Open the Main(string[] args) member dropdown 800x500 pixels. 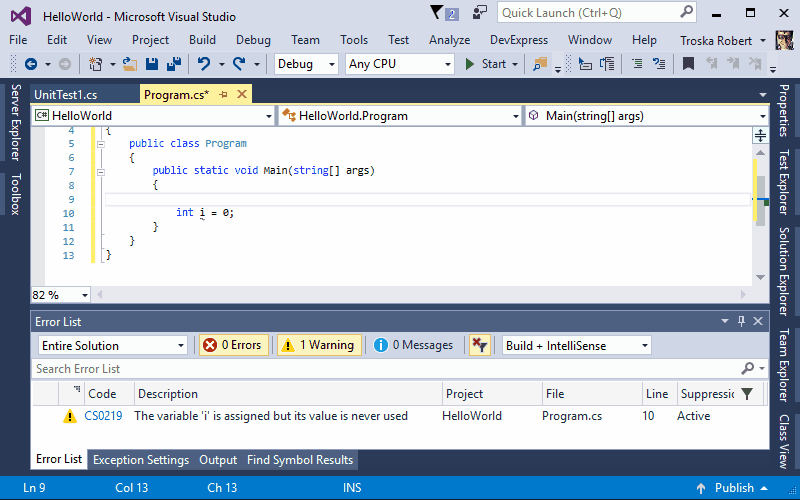pos(647,116)
